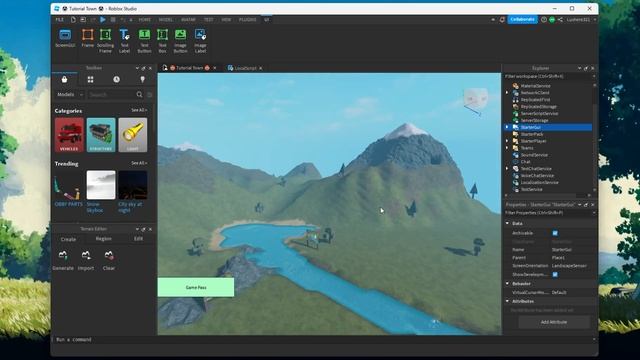
Task: Open the help icon next to Collaborate
Action: [544, 20]
